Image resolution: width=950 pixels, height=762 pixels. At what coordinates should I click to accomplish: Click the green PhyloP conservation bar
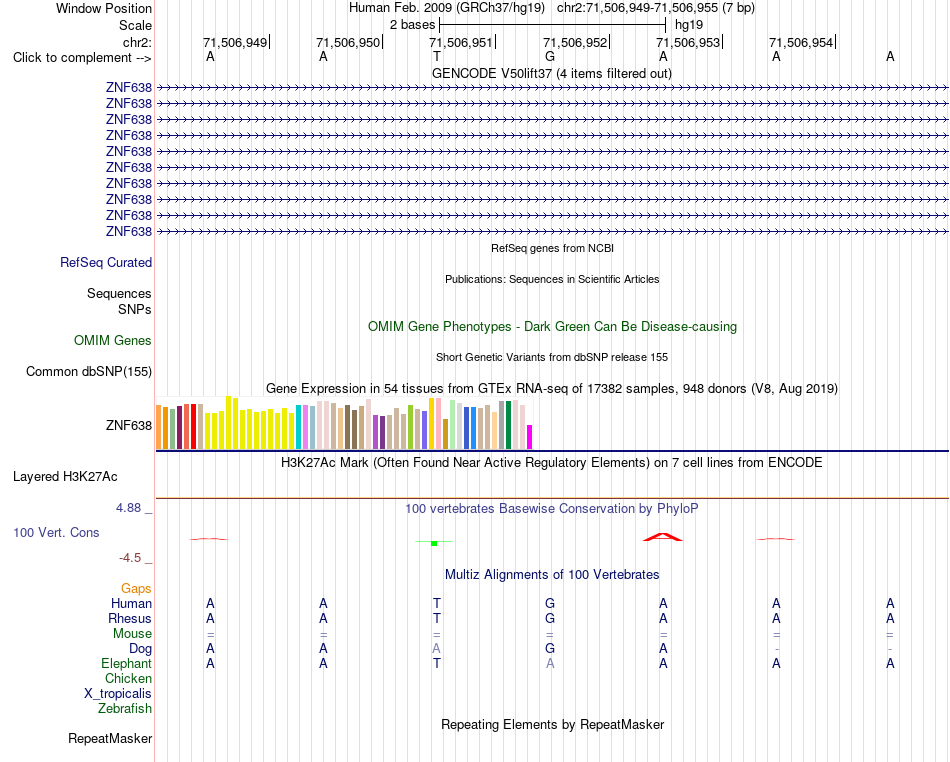pos(434,543)
